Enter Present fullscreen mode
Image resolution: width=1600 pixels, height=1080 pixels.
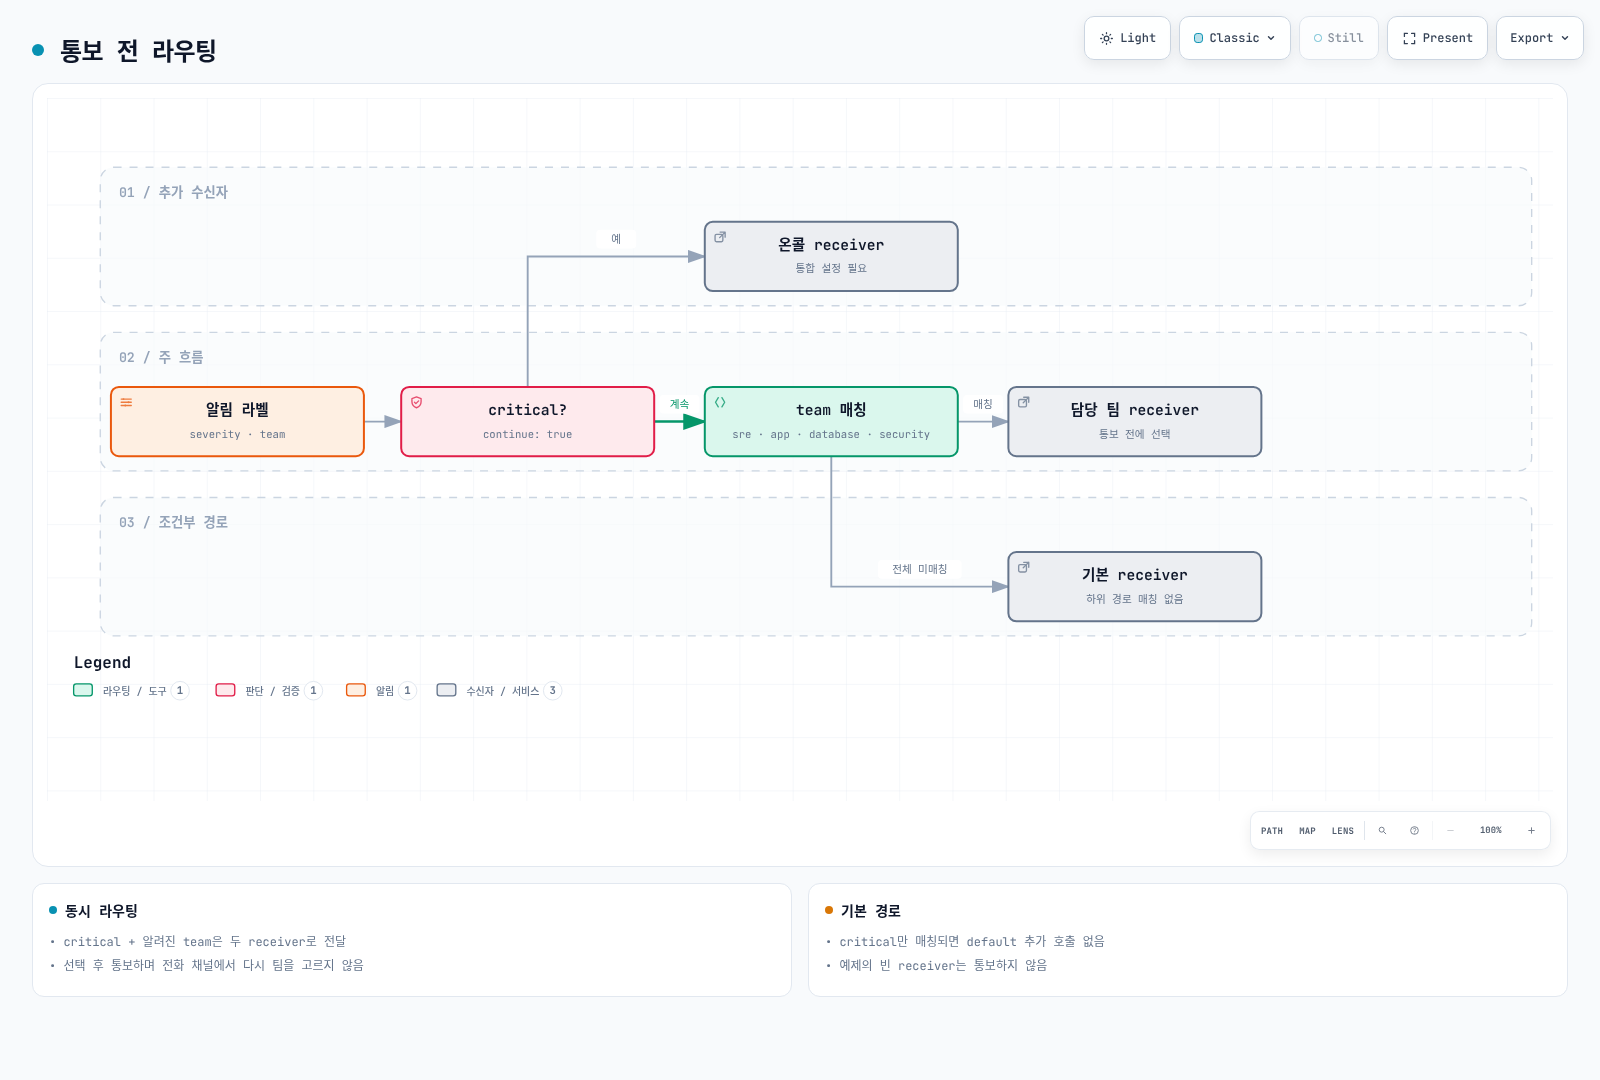[1437, 38]
